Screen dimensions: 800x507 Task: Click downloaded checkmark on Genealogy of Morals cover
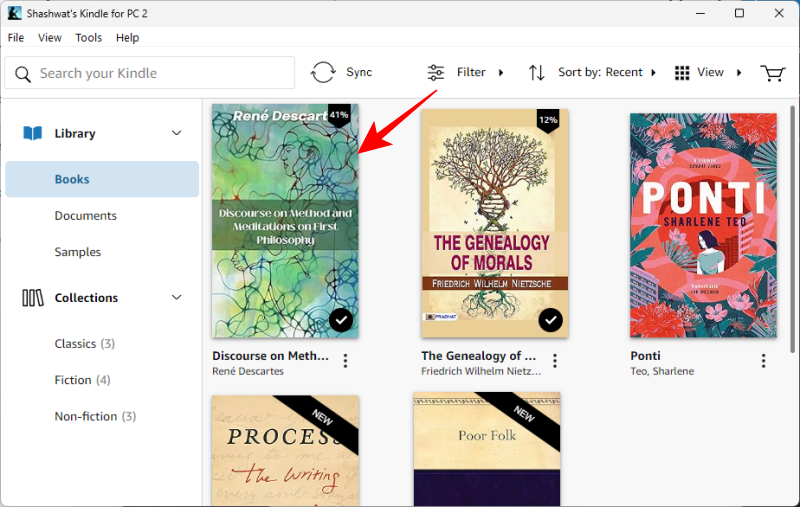551,320
